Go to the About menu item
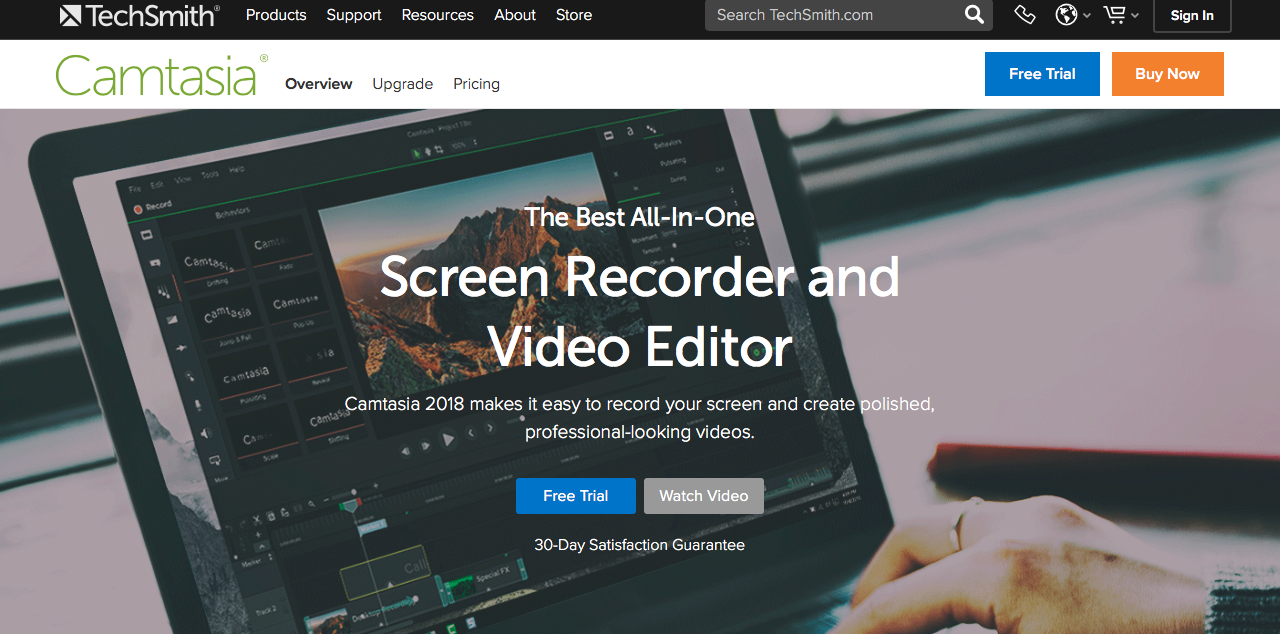 coord(515,15)
